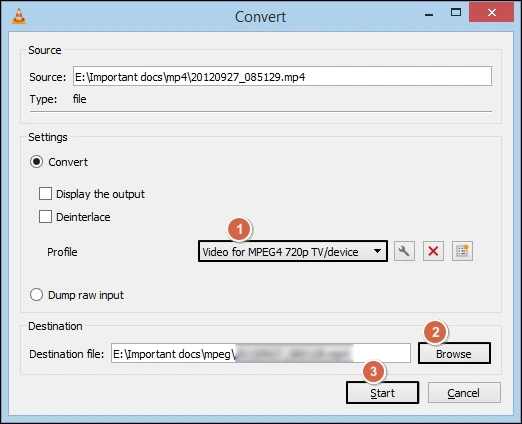The image size is (522, 424).
Task: Edit selected profile with wrench icon
Action: (404, 251)
